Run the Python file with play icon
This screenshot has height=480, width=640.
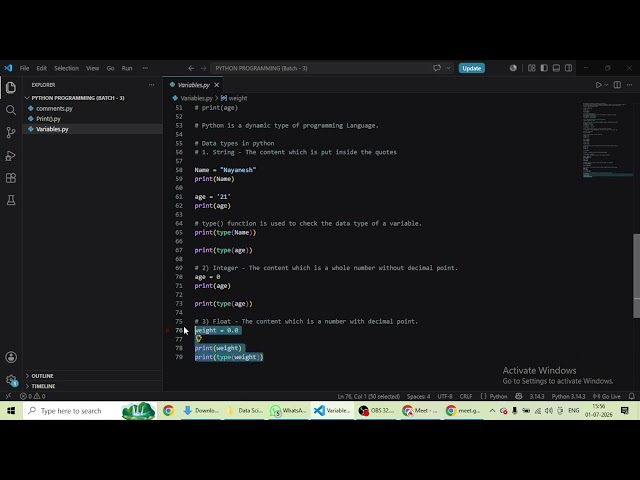(598, 85)
